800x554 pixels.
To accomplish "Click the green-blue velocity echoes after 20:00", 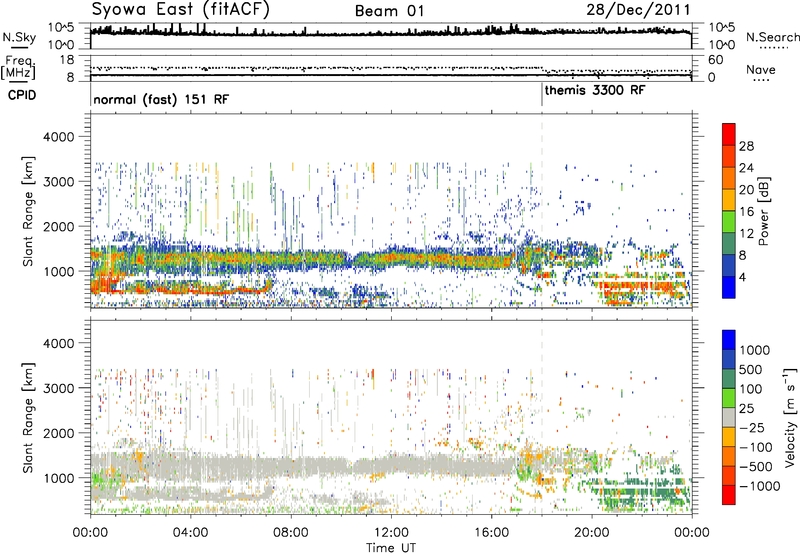I will [642, 492].
